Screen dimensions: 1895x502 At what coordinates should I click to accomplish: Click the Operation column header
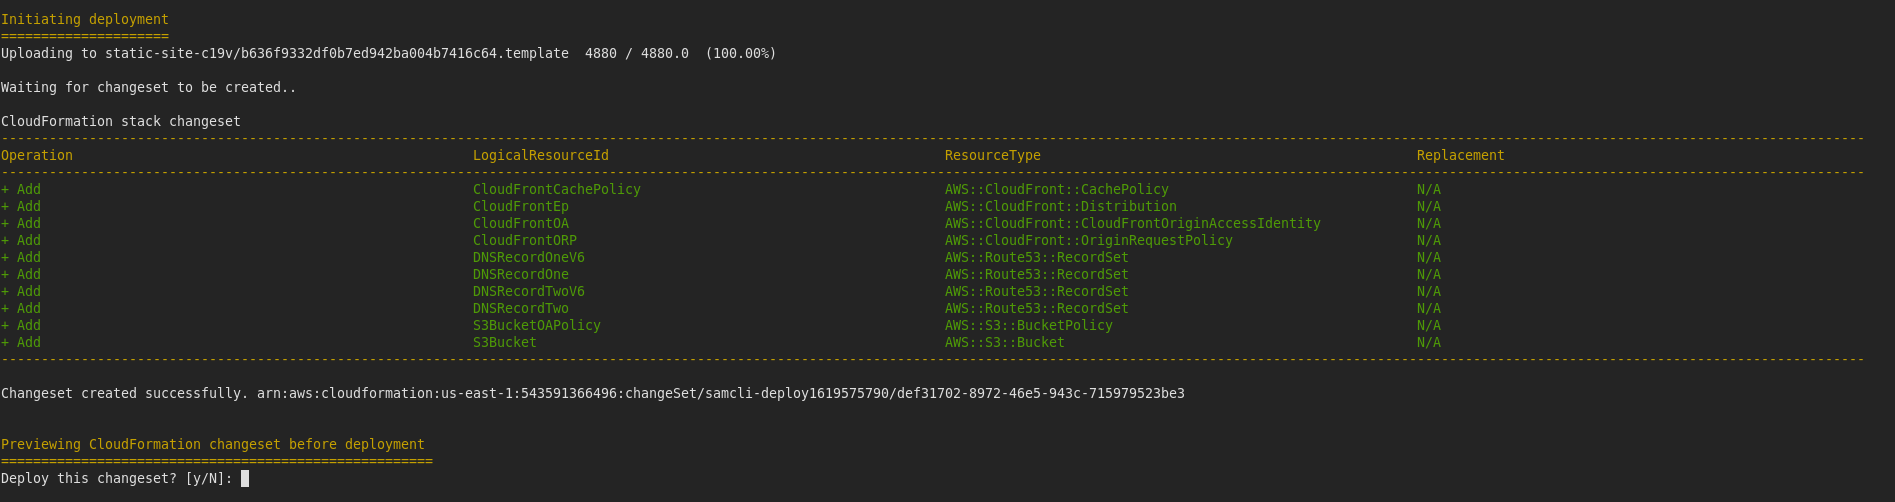tap(37, 156)
